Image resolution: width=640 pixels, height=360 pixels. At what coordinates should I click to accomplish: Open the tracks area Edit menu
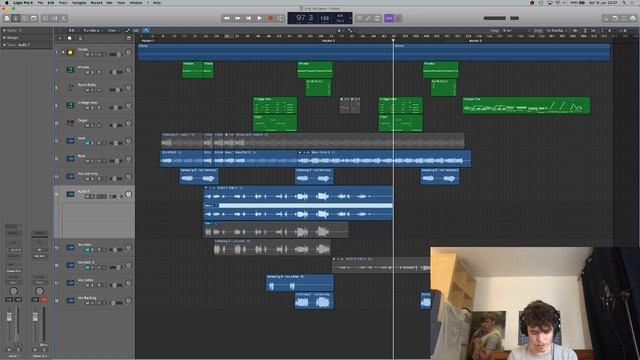tap(72, 31)
